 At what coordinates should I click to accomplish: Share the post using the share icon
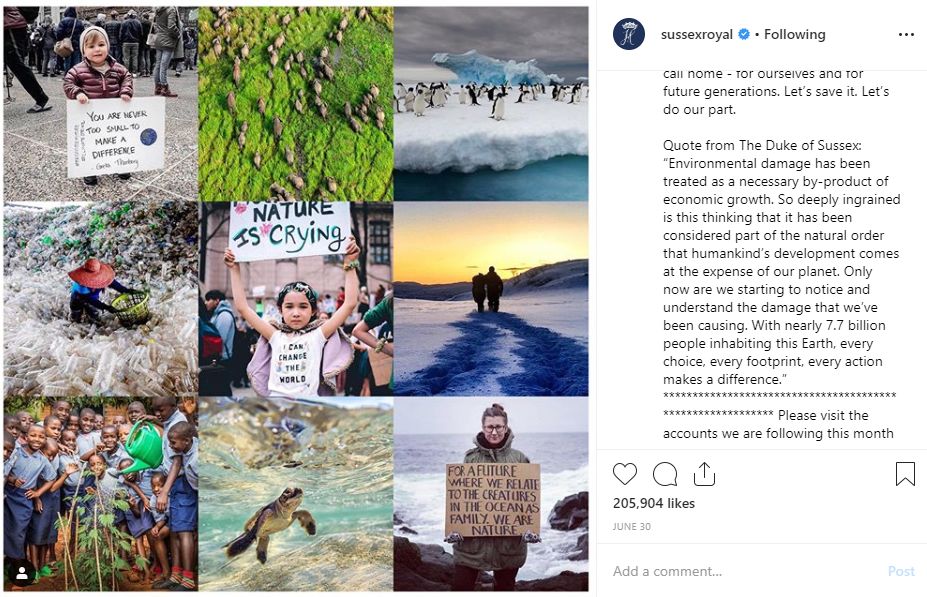click(x=704, y=474)
